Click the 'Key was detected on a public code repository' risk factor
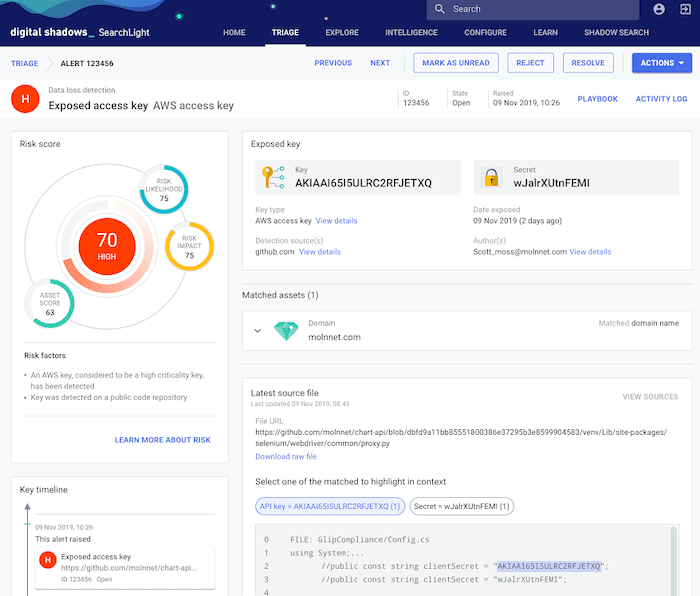Image resolution: width=700 pixels, height=596 pixels. (x=108, y=397)
